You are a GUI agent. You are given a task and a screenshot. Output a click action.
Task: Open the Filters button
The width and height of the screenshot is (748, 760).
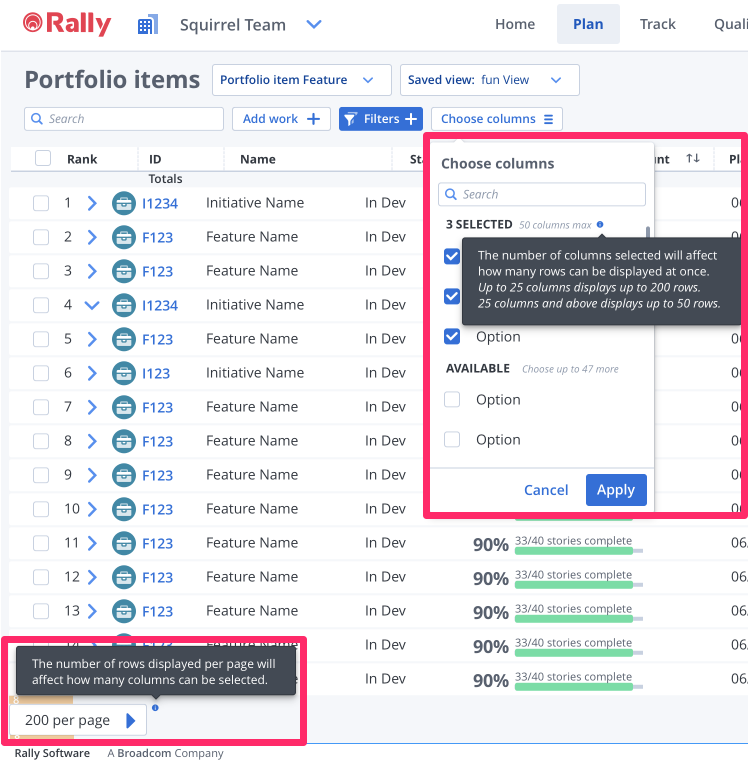pyautogui.click(x=381, y=119)
